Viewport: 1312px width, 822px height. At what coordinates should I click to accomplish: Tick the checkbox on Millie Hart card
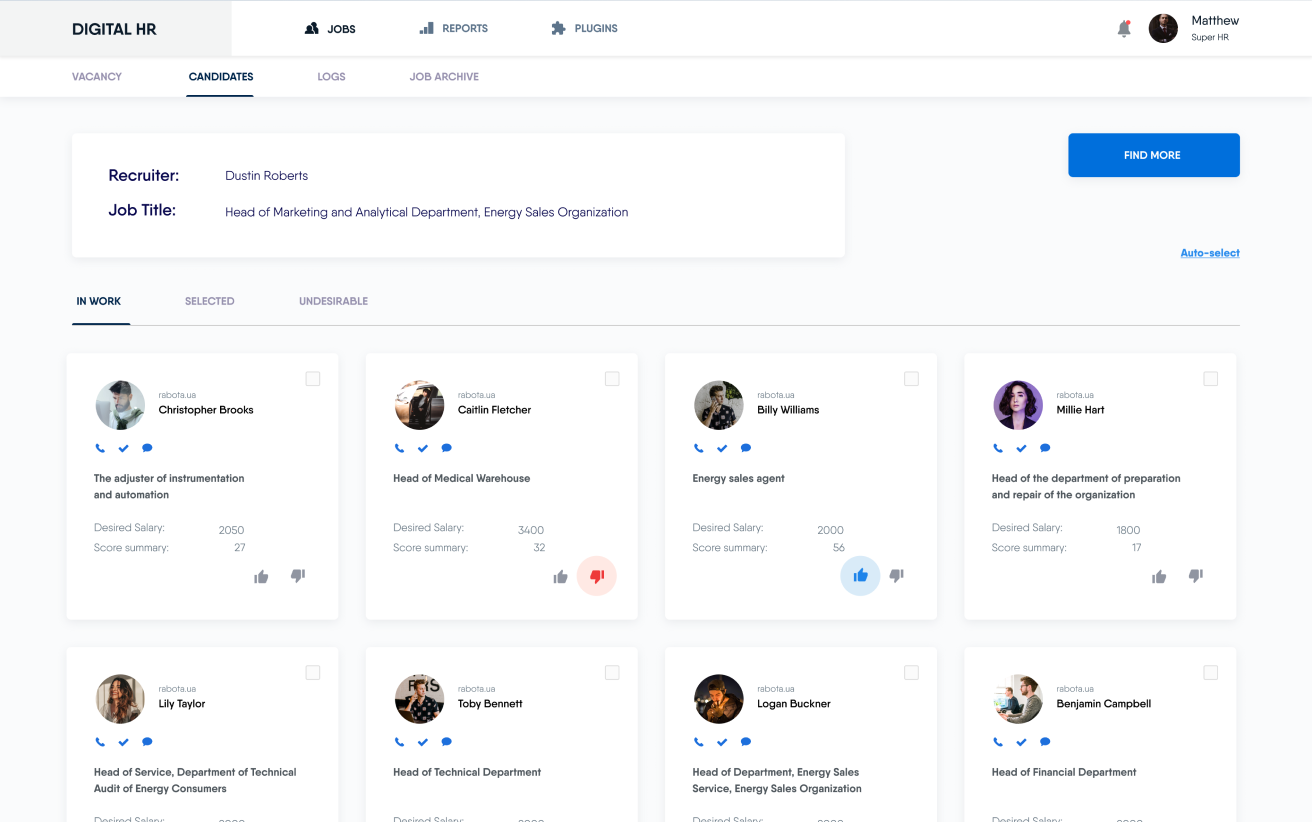(x=1210, y=379)
